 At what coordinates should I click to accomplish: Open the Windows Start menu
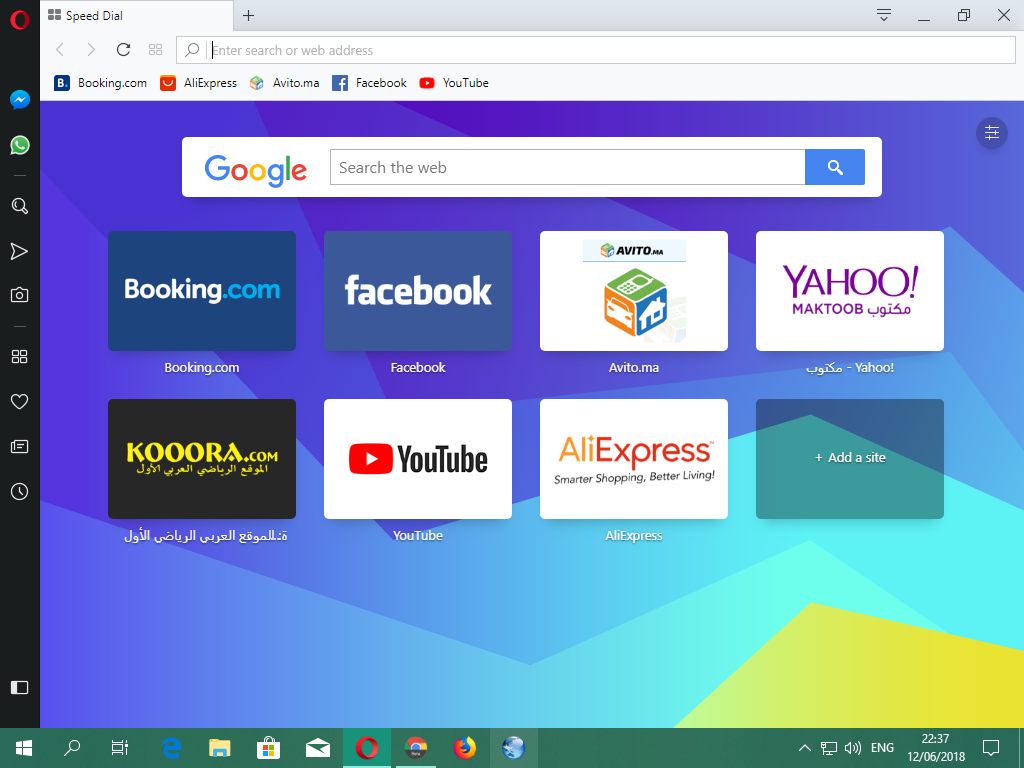(x=24, y=748)
